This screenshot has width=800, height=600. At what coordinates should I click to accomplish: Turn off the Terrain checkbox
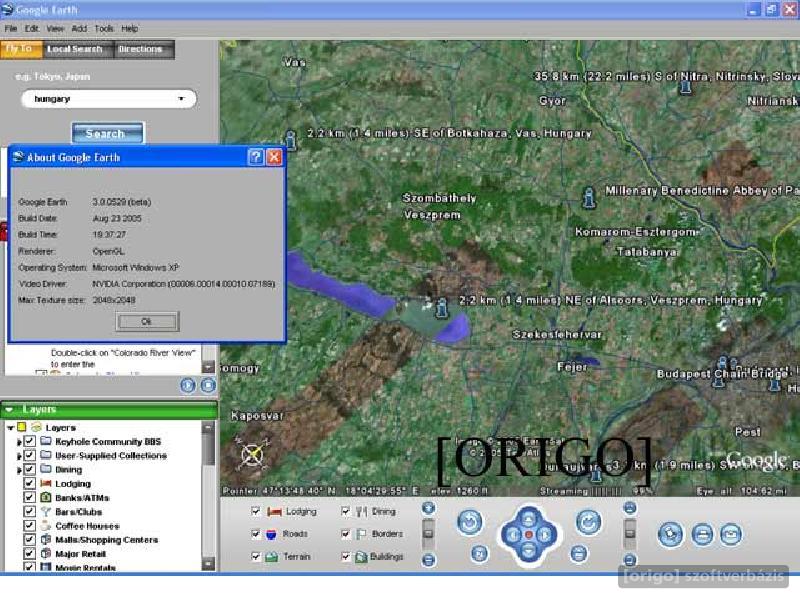pos(256,556)
